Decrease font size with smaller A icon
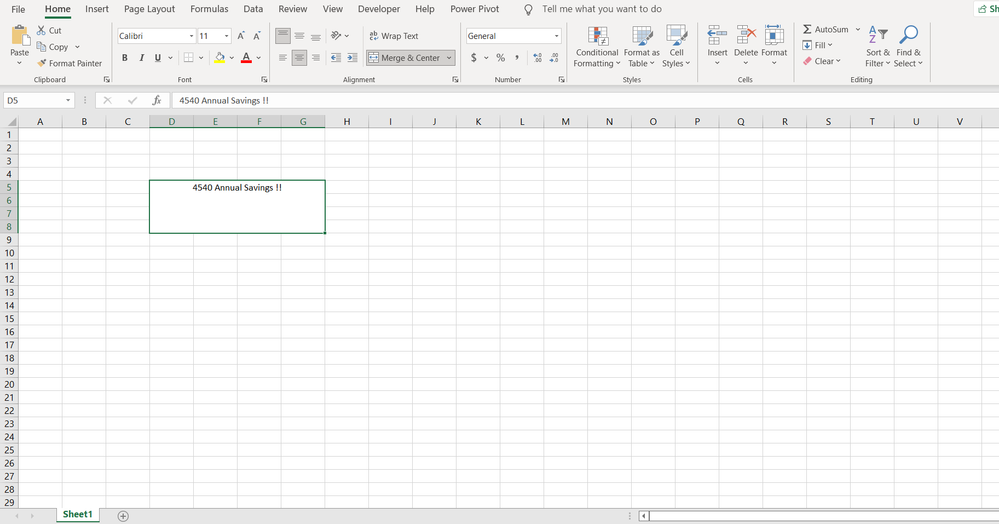This screenshot has width=999, height=524. pyautogui.click(x=257, y=36)
